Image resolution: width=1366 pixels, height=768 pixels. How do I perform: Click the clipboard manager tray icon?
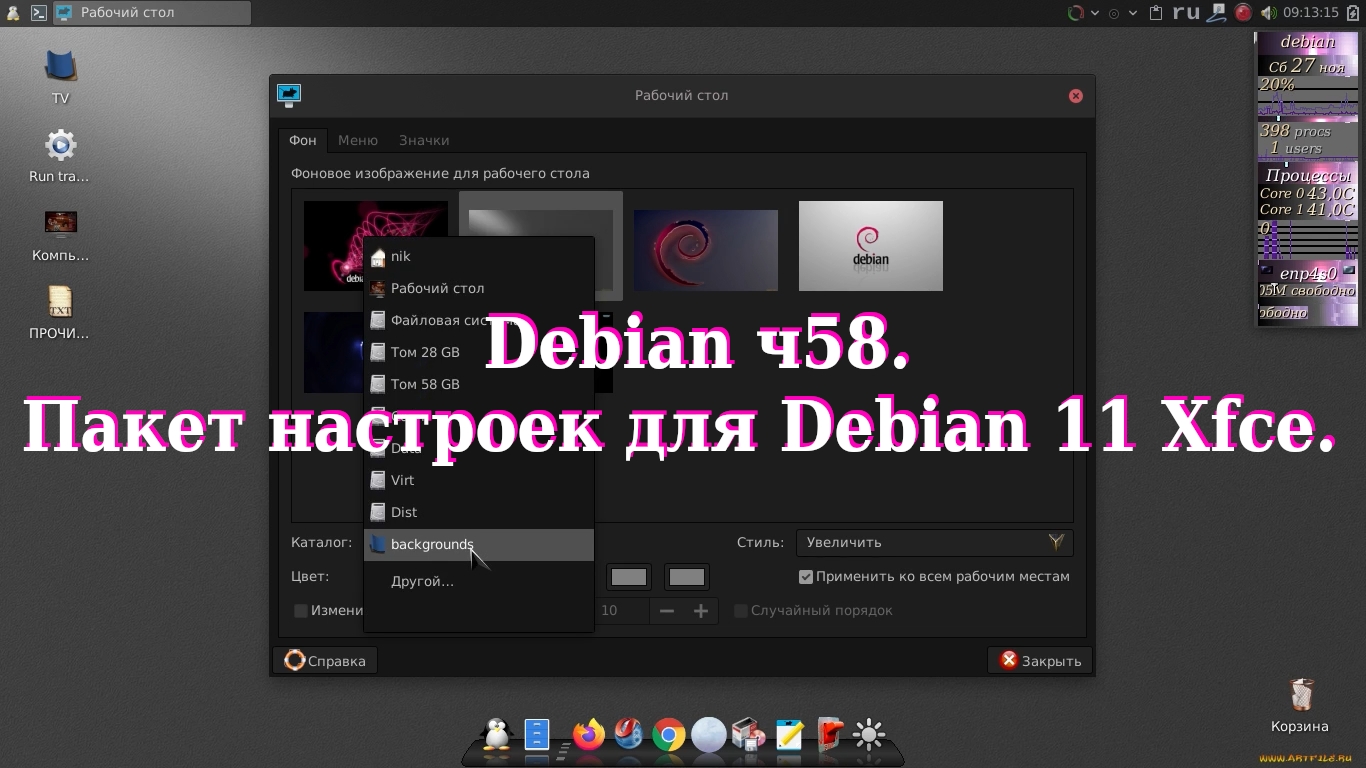click(1156, 13)
